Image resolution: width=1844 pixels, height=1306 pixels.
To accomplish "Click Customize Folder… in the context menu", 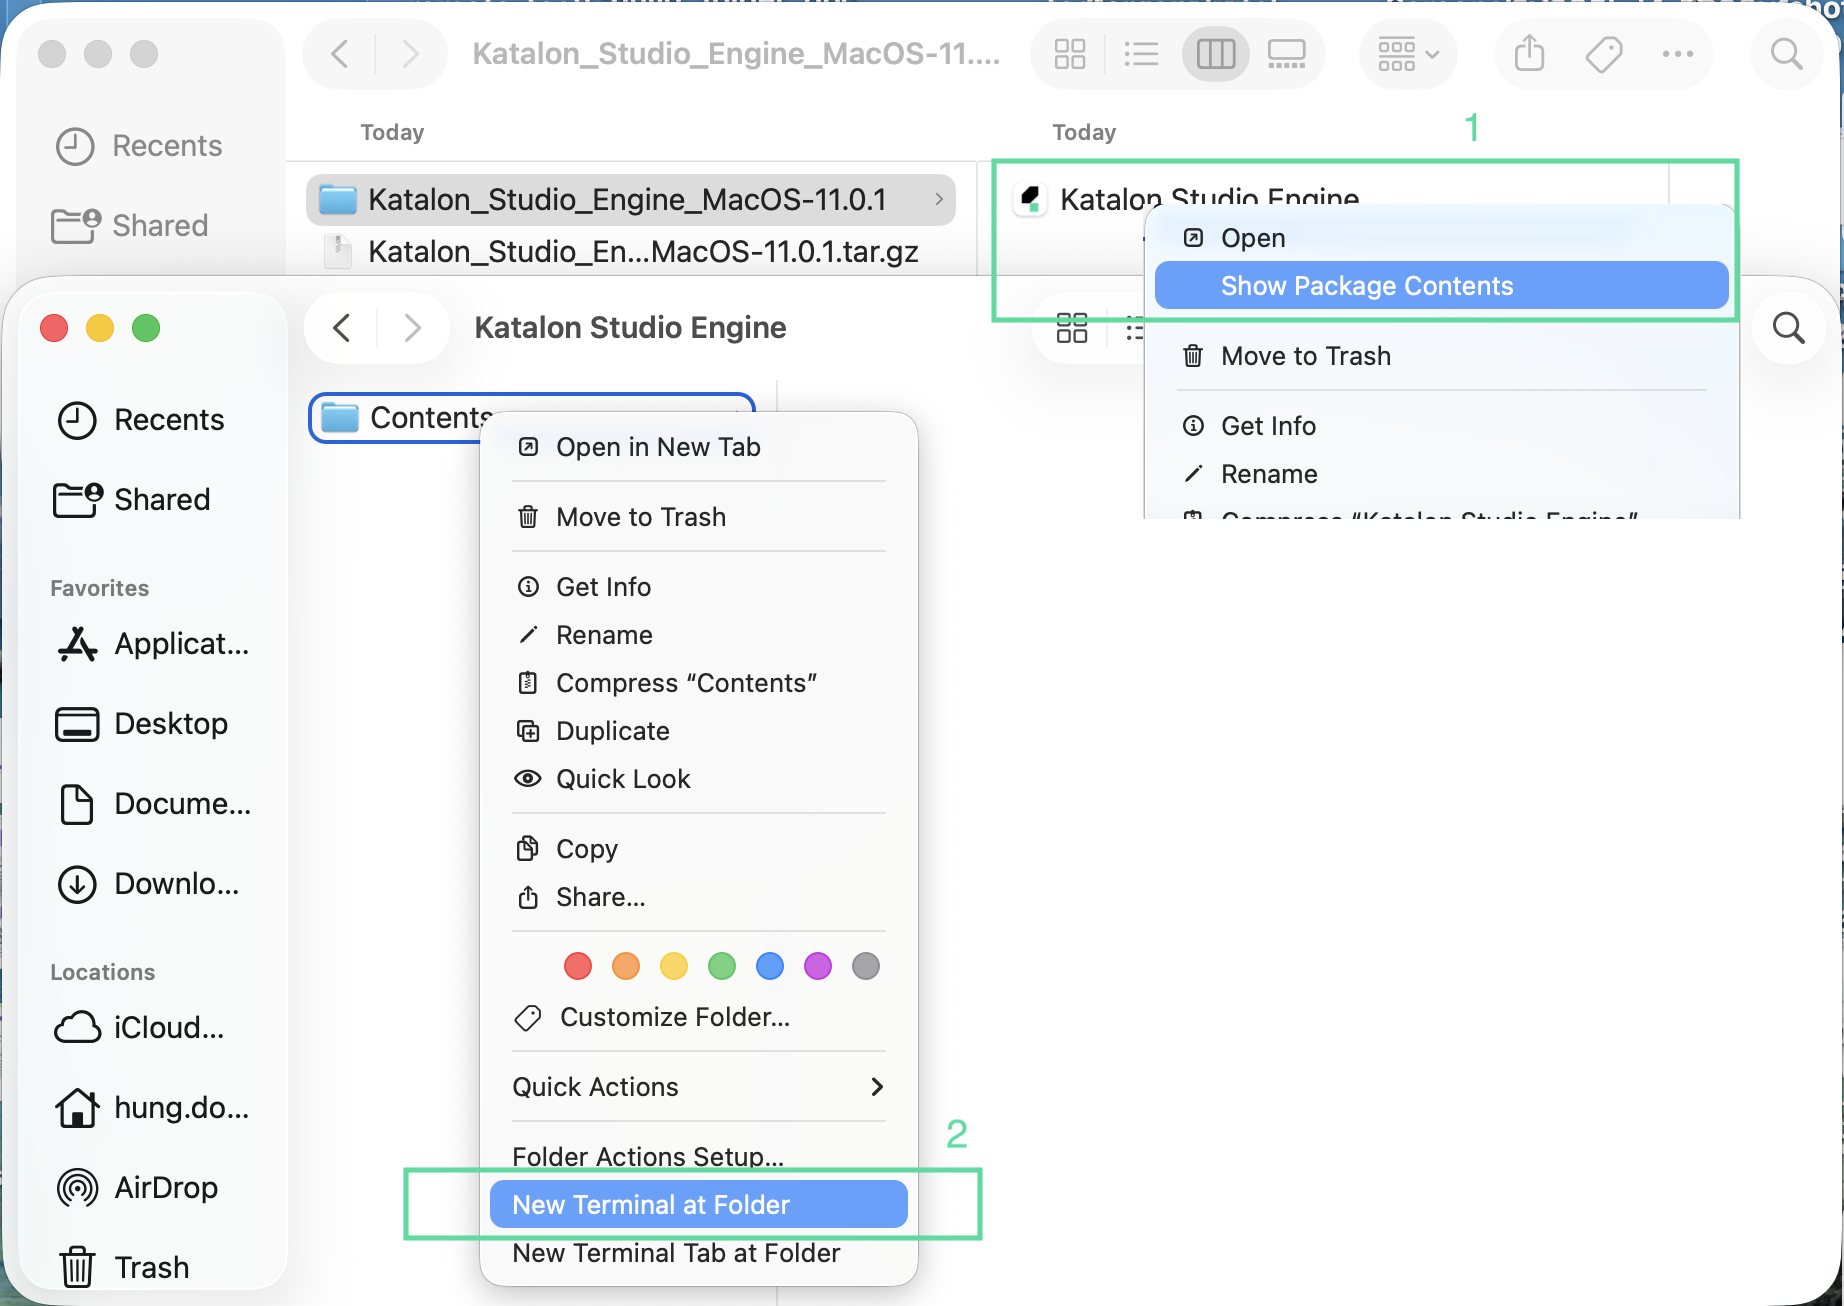I will (673, 1017).
